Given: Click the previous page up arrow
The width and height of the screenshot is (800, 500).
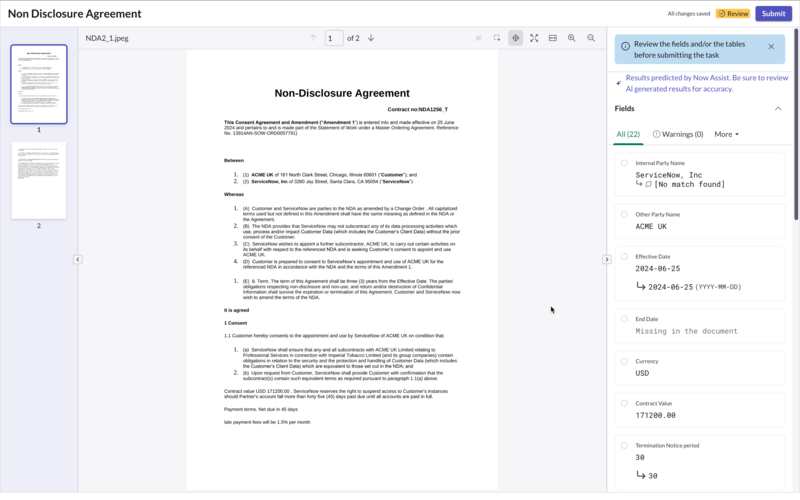Looking at the screenshot, I should point(313,38).
